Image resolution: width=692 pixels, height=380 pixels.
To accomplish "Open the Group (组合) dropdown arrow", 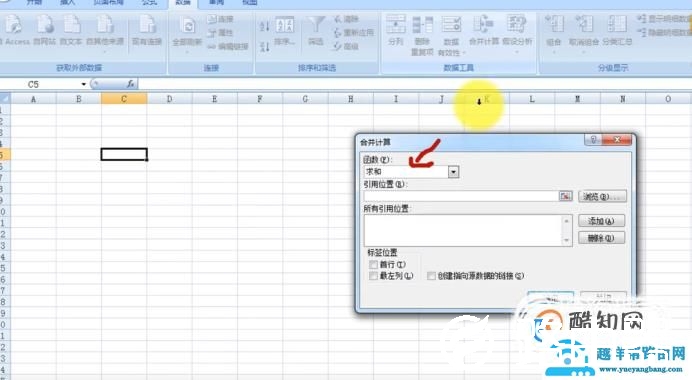I will pos(553,52).
